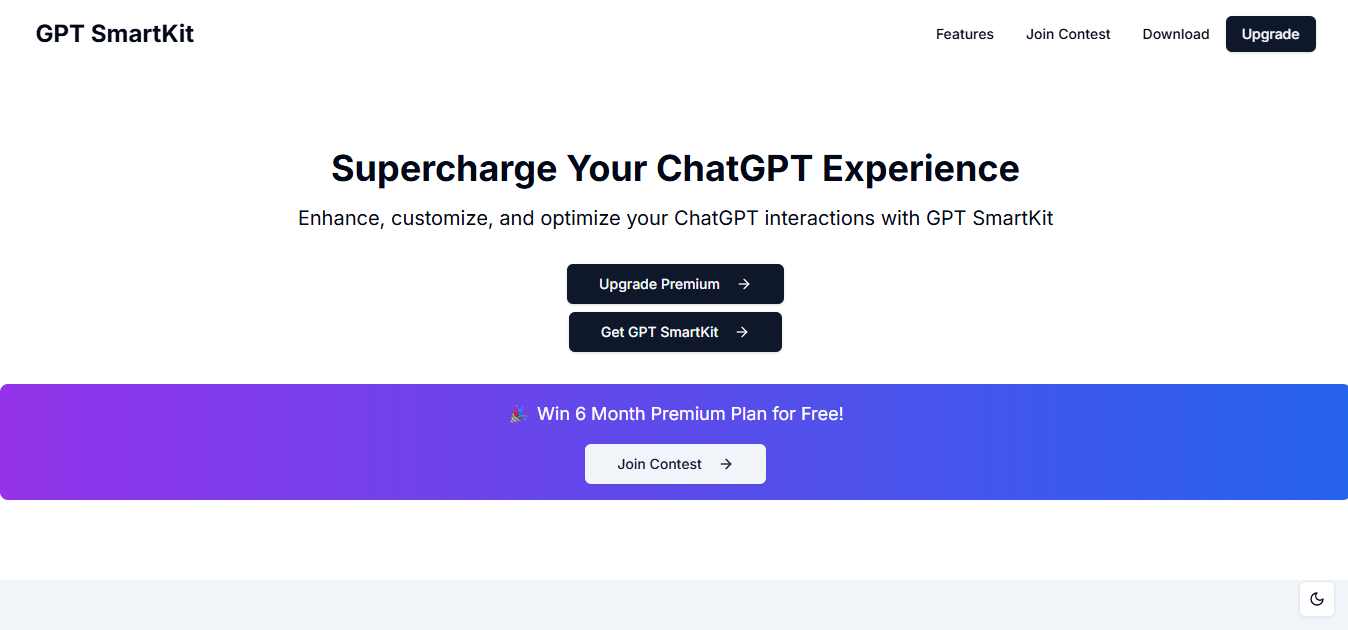Viewport: 1348px width, 630px height.
Task: Select Join Contest in the top navigation
Action: [1068, 34]
